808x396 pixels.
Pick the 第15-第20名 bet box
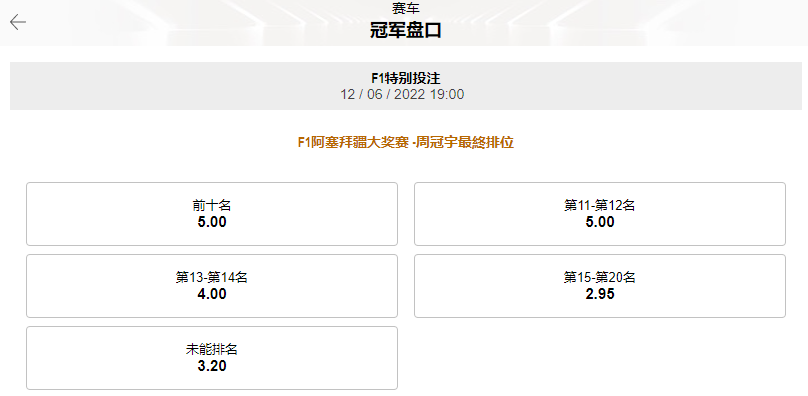click(600, 286)
